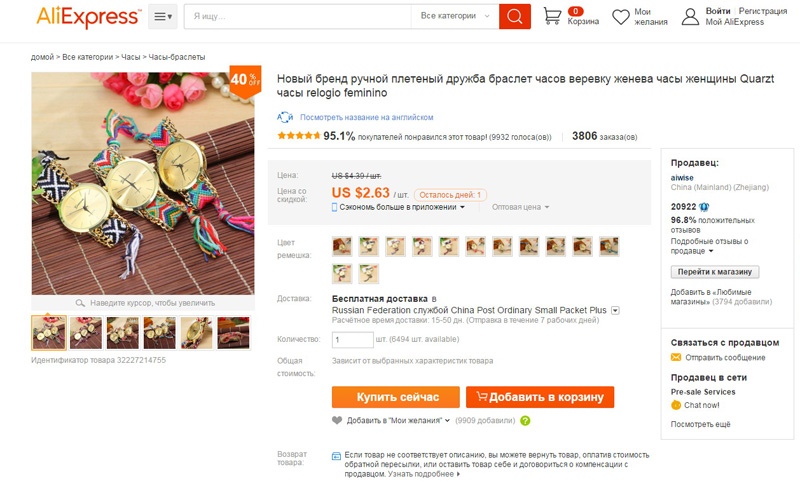The width and height of the screenshot is (800, 488).
Task: Expand the 'Все категории' search dropdown
Action: [455, 16]
